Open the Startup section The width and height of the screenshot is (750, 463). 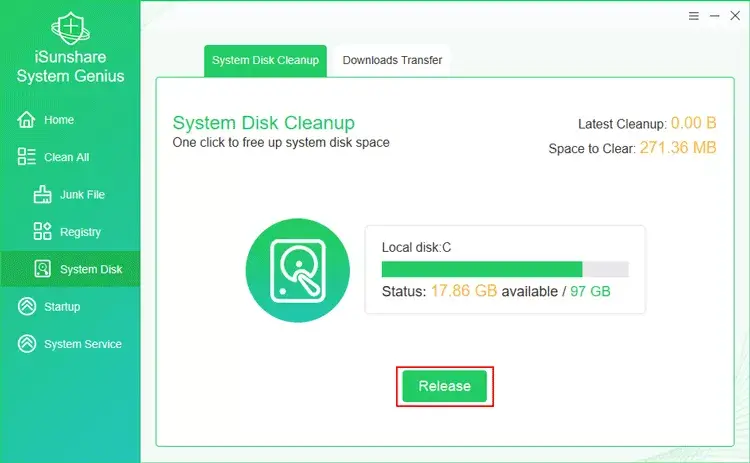click(70, 306)
